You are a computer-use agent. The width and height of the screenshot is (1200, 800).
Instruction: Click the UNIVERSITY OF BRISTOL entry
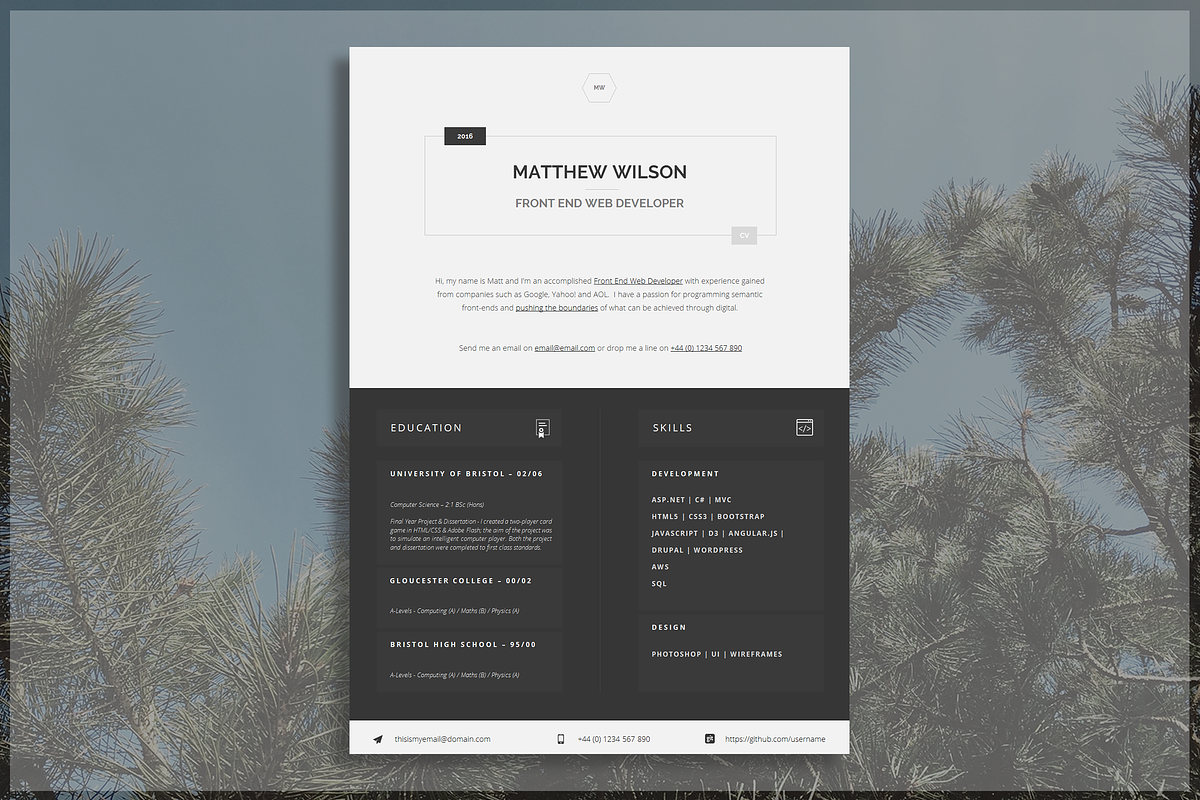coord(464,473)
